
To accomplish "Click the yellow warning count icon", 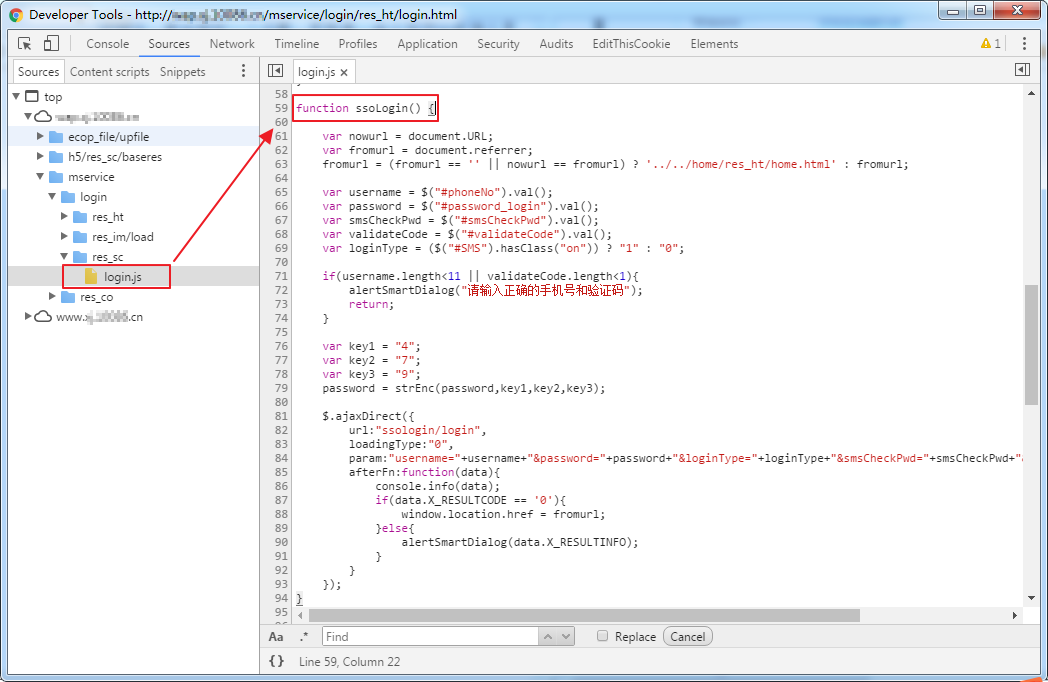I will 986,43.
